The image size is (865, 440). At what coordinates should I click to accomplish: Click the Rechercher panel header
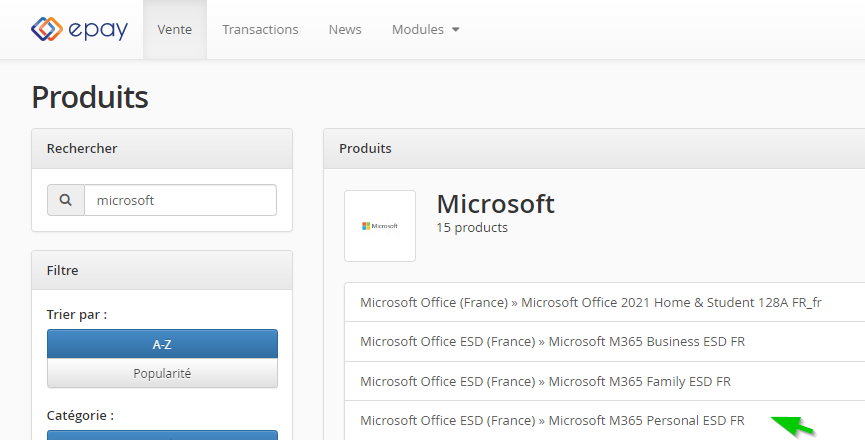162,149
